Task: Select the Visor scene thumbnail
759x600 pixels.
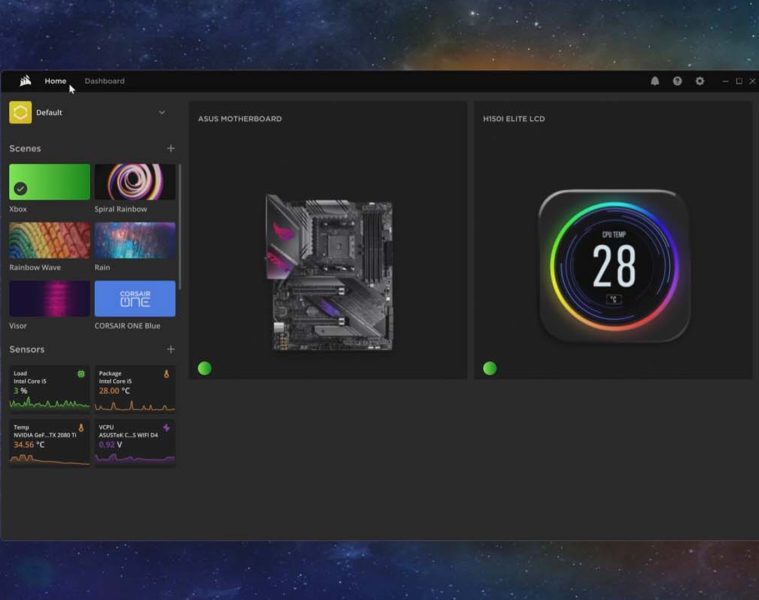Action: tap(49, 299)
